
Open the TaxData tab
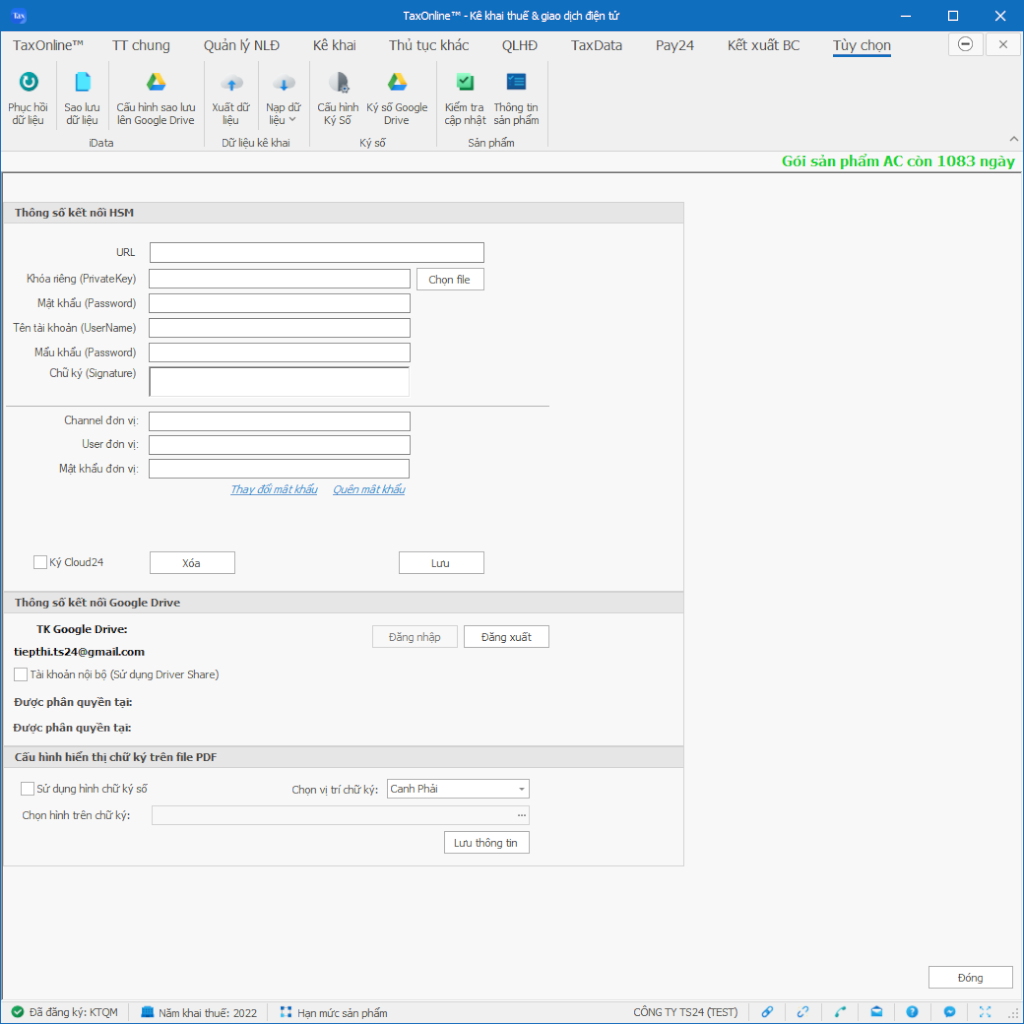[596, 45]
